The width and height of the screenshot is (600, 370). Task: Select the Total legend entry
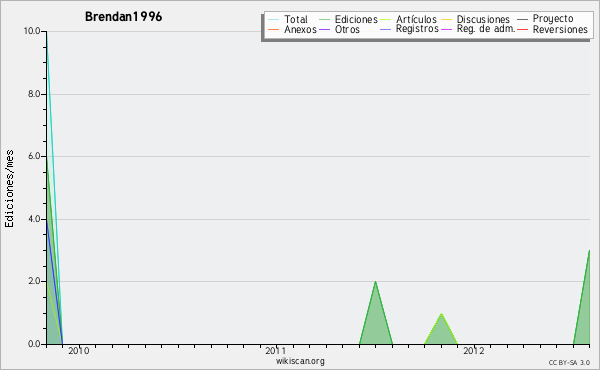click(x=288, y=19)
